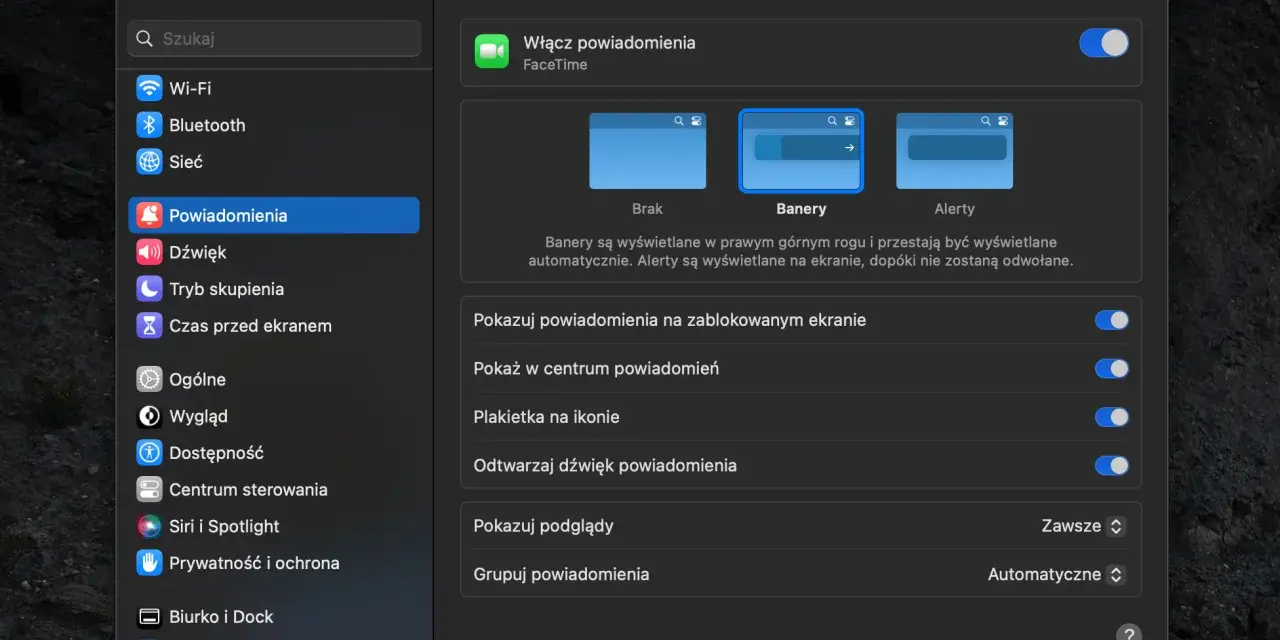Select the Brak notification style thumbnail

(x=647, y=151)
